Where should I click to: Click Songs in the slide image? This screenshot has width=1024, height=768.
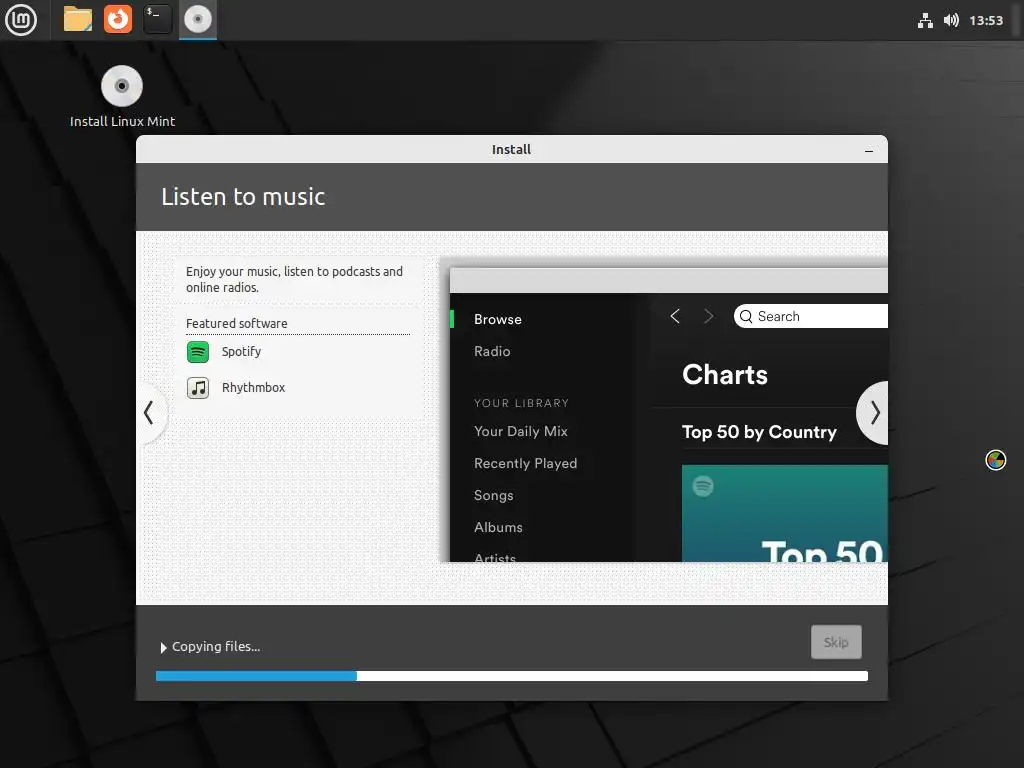tap(493, 495)
